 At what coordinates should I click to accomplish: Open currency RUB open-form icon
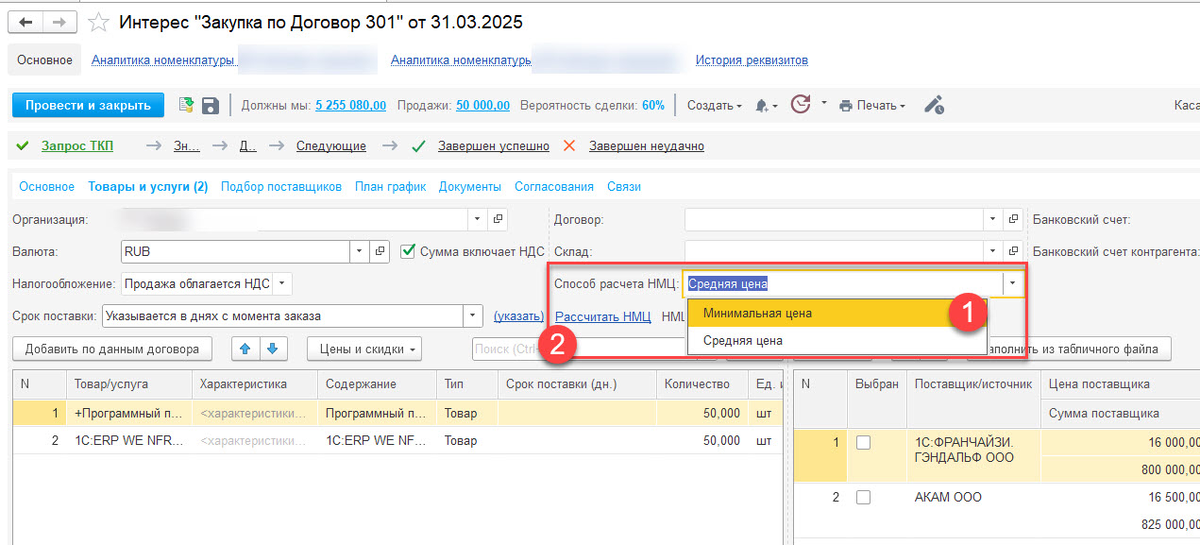(381, 251)
